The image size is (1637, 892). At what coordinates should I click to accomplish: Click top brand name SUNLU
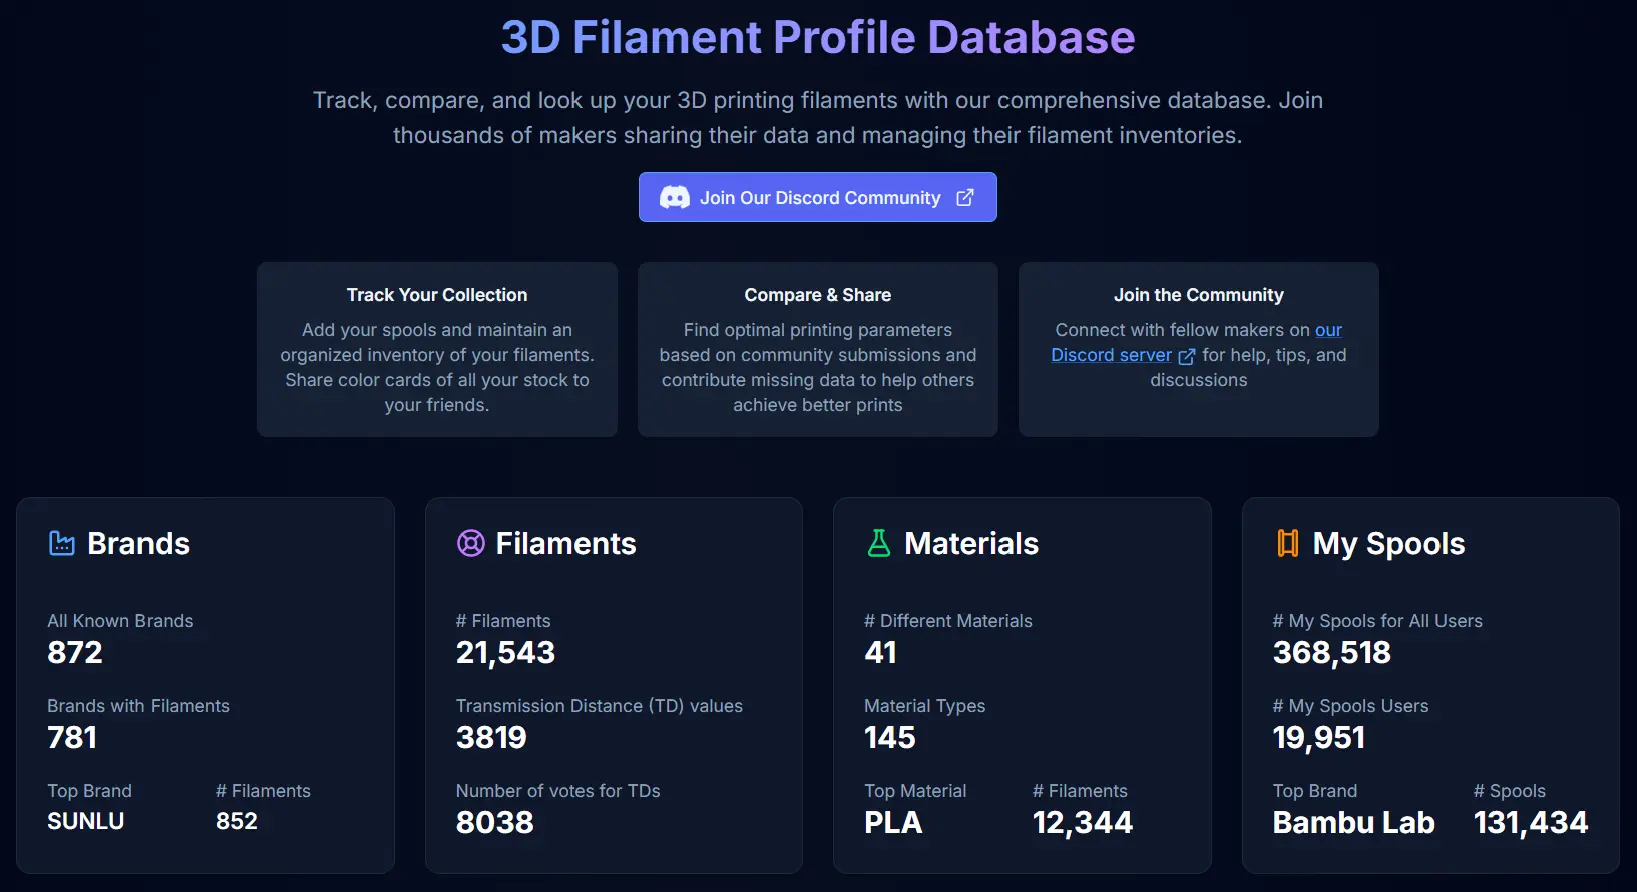tap(86, 821)
